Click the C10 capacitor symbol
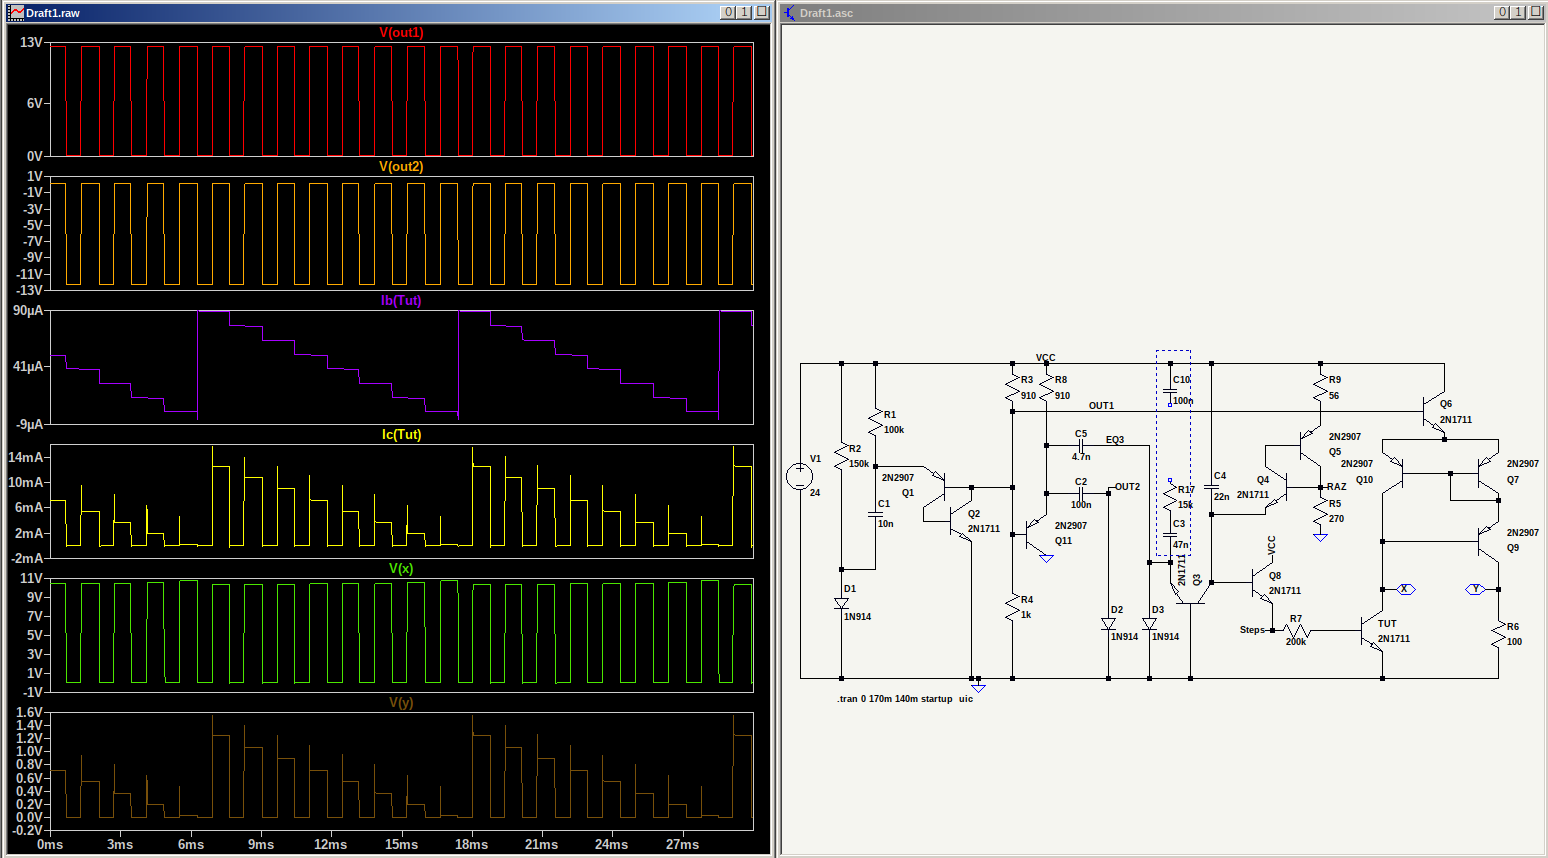This screenshot has width=1548, height=858. tap(1170, 391)
